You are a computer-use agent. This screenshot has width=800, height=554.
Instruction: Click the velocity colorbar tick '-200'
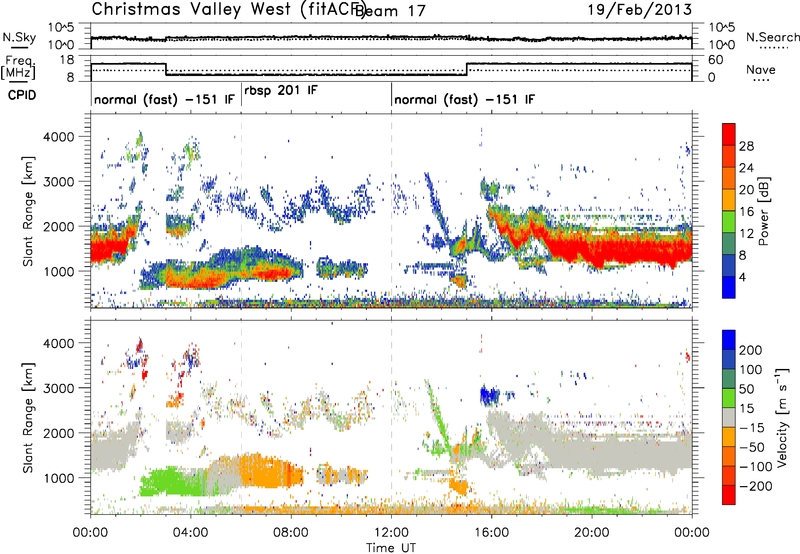[x=755, y=486]
